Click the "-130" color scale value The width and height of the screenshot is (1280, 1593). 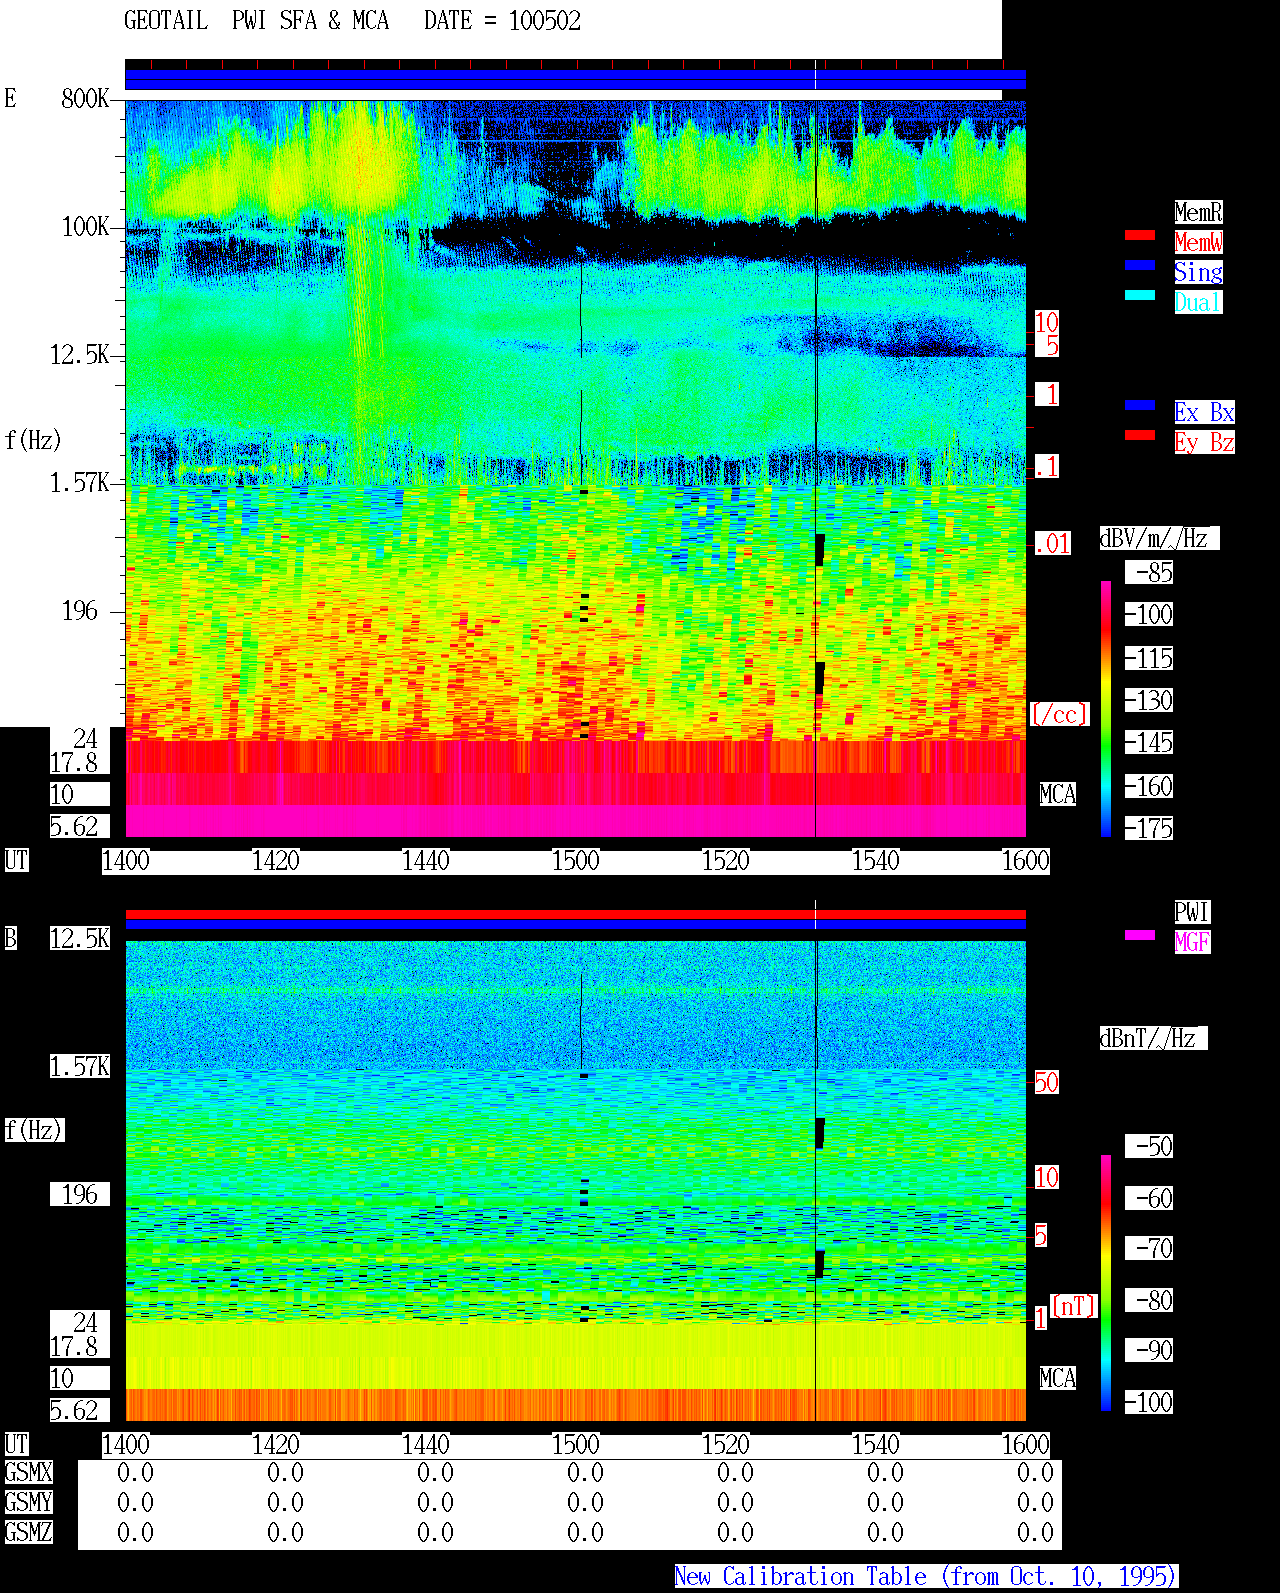coord(1149,700)
